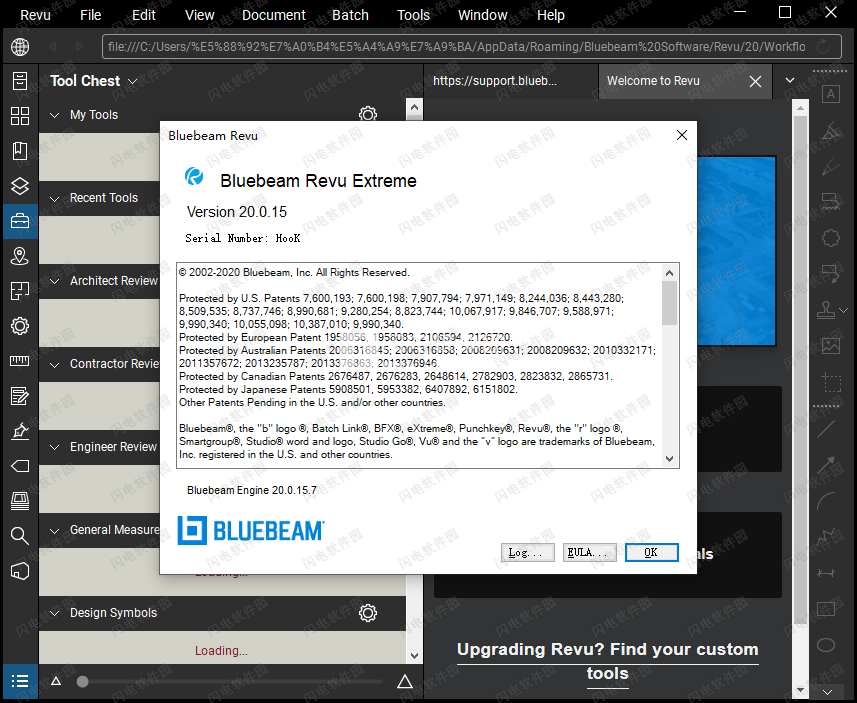Close the Welcome to Revu tab
857x703 pixels.
(755, 81)
